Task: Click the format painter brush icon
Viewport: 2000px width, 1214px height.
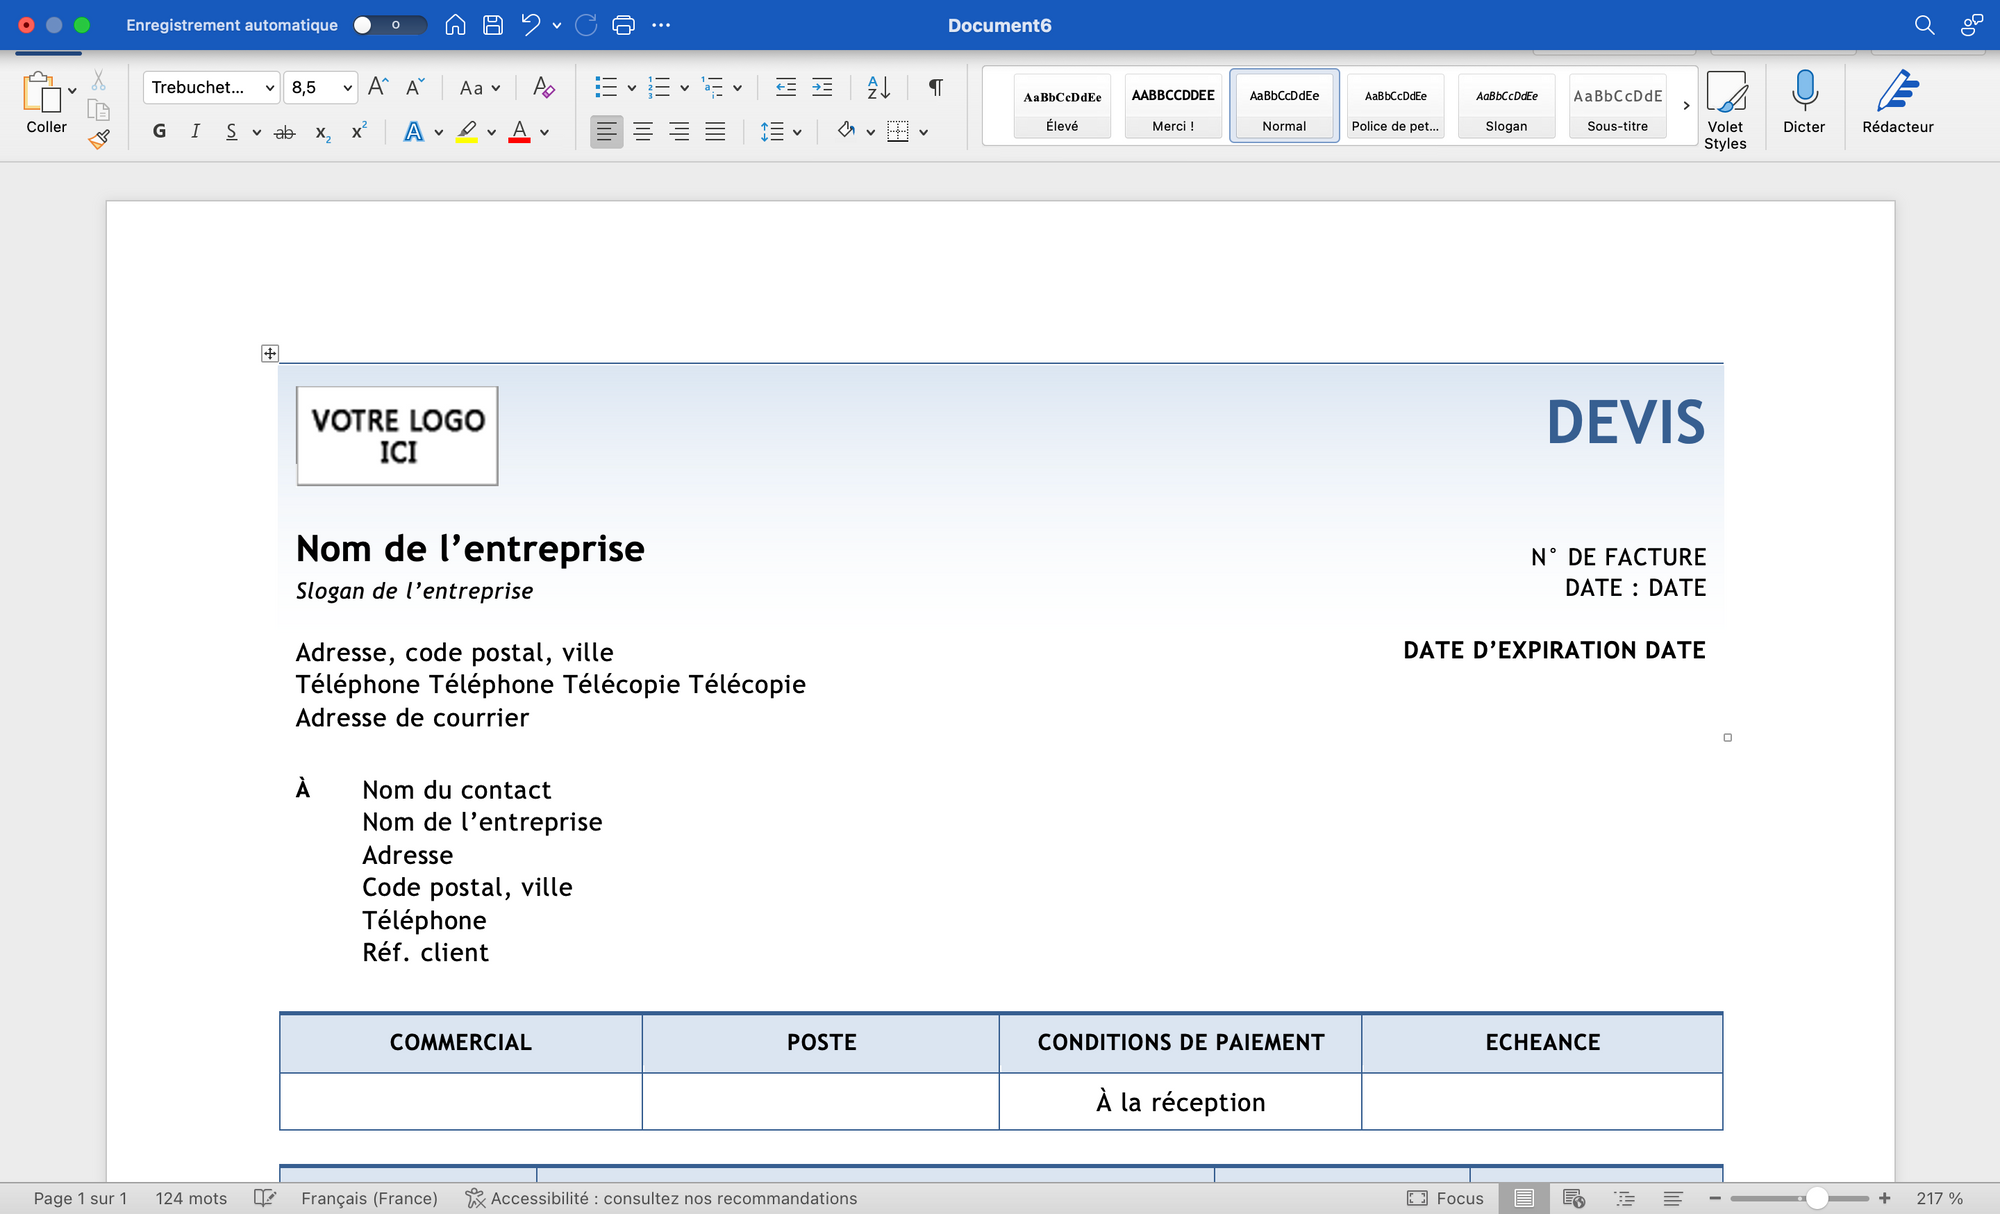Action: (99, 140)
